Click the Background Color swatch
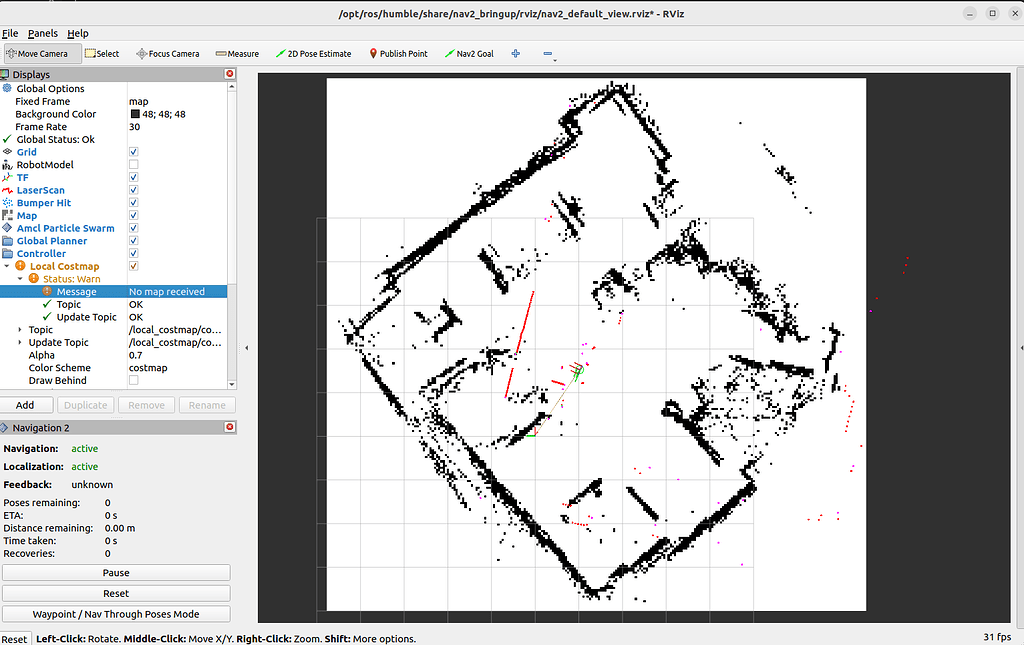This screenshot has width=1024, height=645. coord(135,114)
